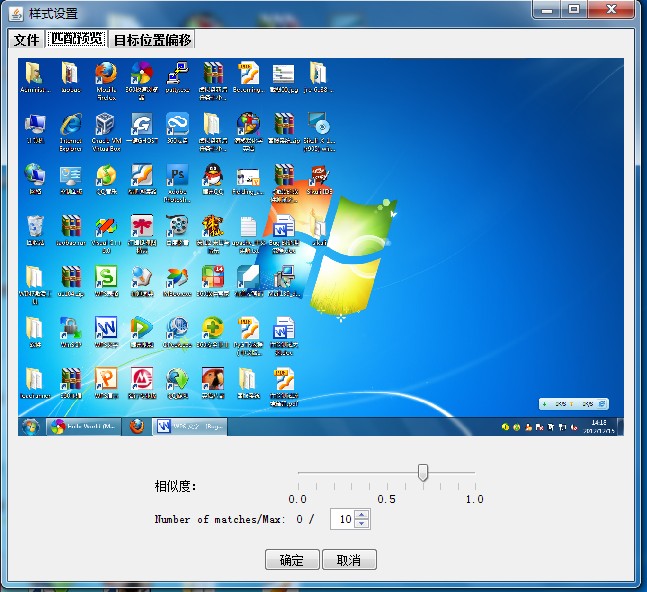Screen dimensions: 647x592
Task: Decrease max matches with down arrow
Action: pyautogui.click(x=362, y=524)
